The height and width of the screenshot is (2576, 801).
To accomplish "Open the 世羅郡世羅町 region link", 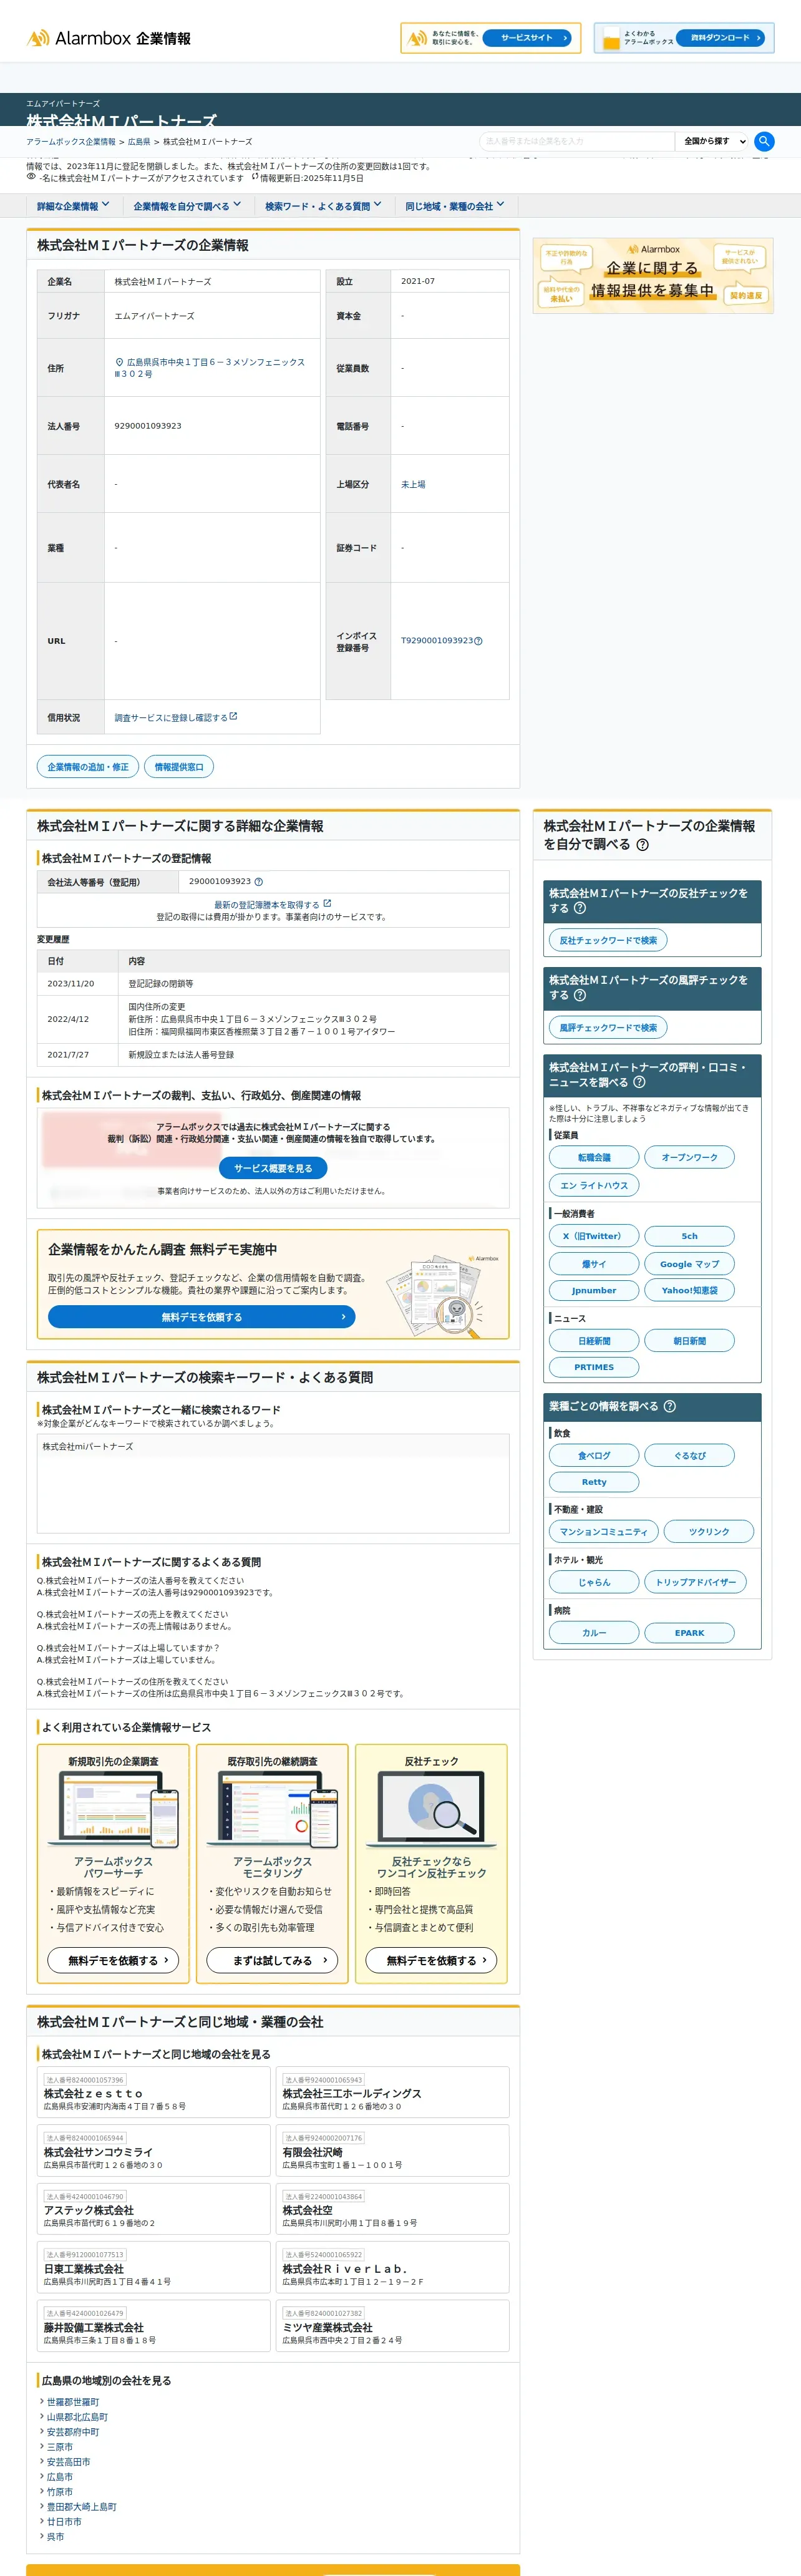I will pyautogui.click(x=73, y=2402).
